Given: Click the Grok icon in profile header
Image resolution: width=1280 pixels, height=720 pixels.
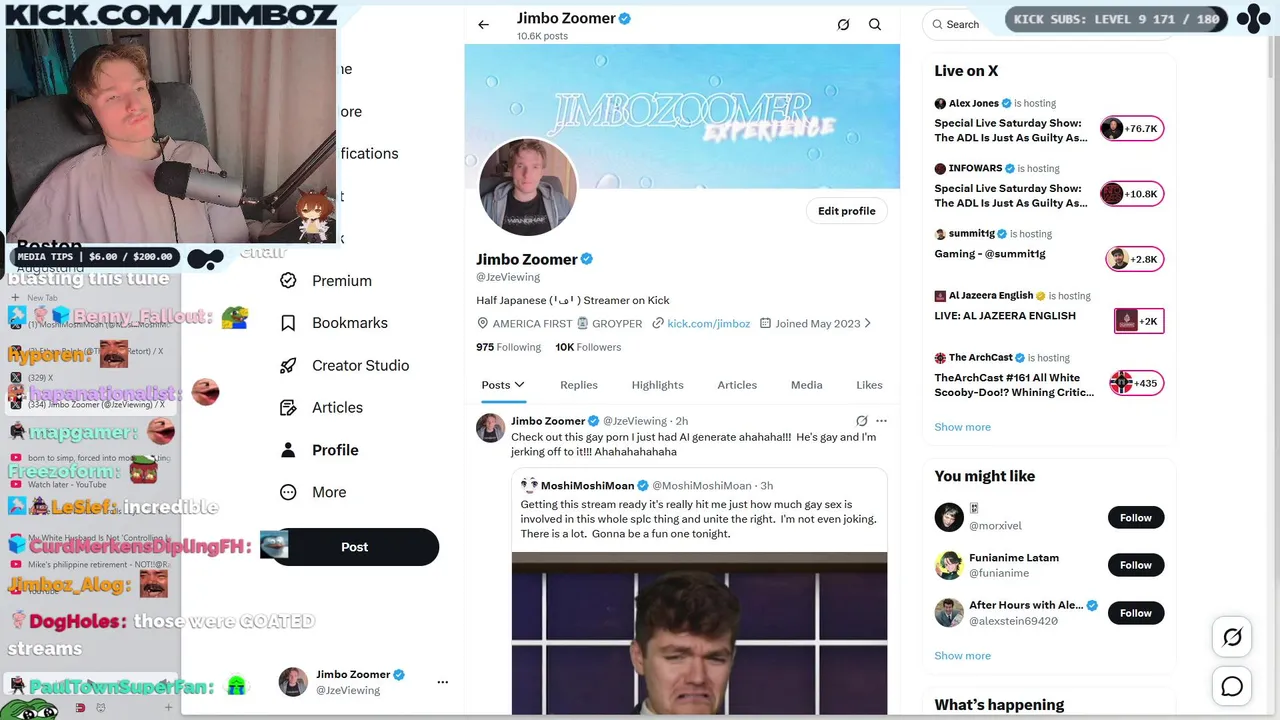Looking at the screenshot, I should (843, 25).
